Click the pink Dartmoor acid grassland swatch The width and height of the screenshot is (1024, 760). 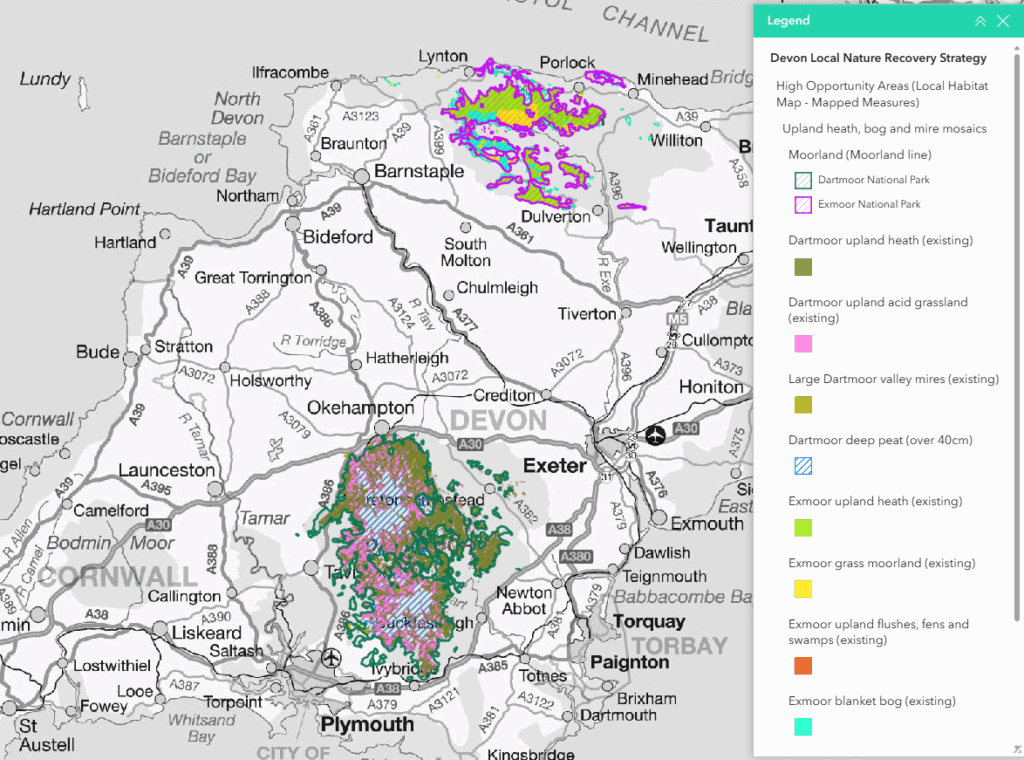802,344
